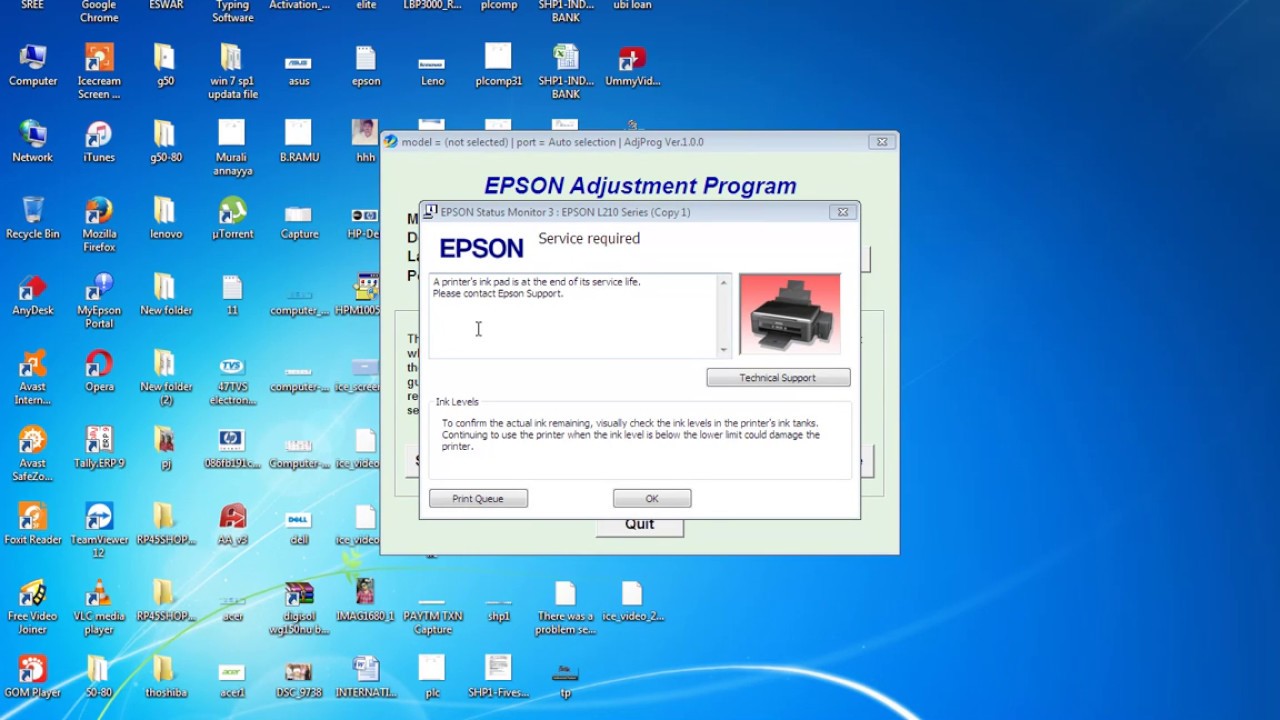Select the text file named 11

(x=232, y=295)
